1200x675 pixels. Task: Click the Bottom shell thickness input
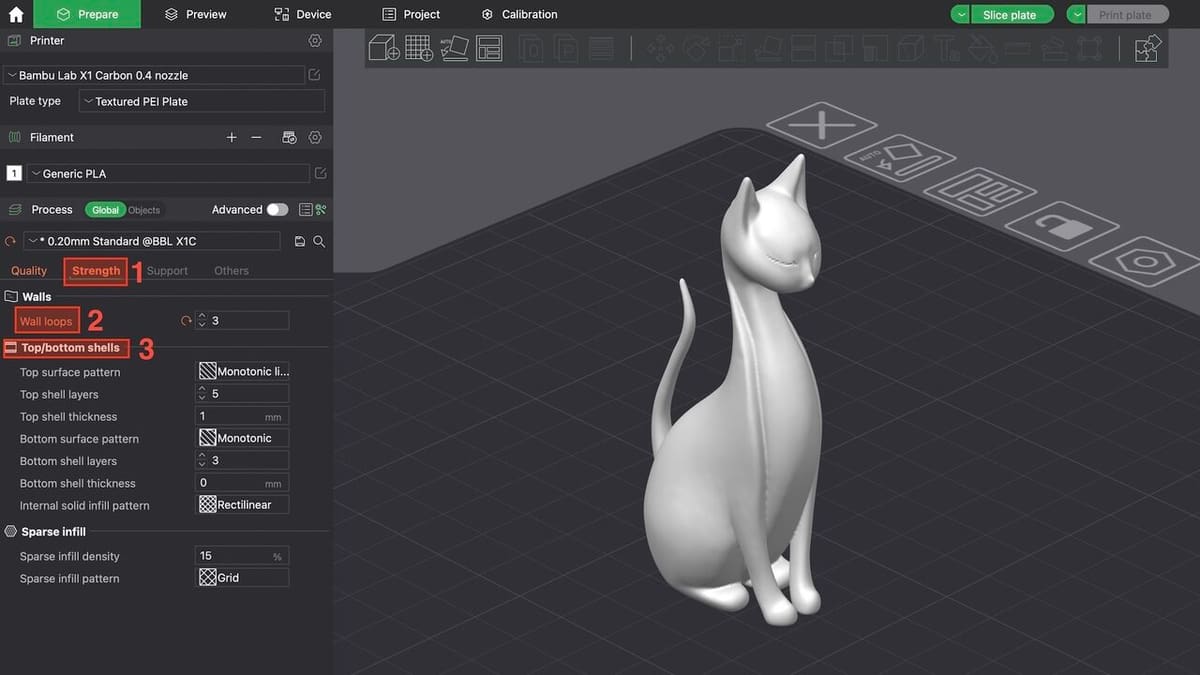[x=243, y=483]
